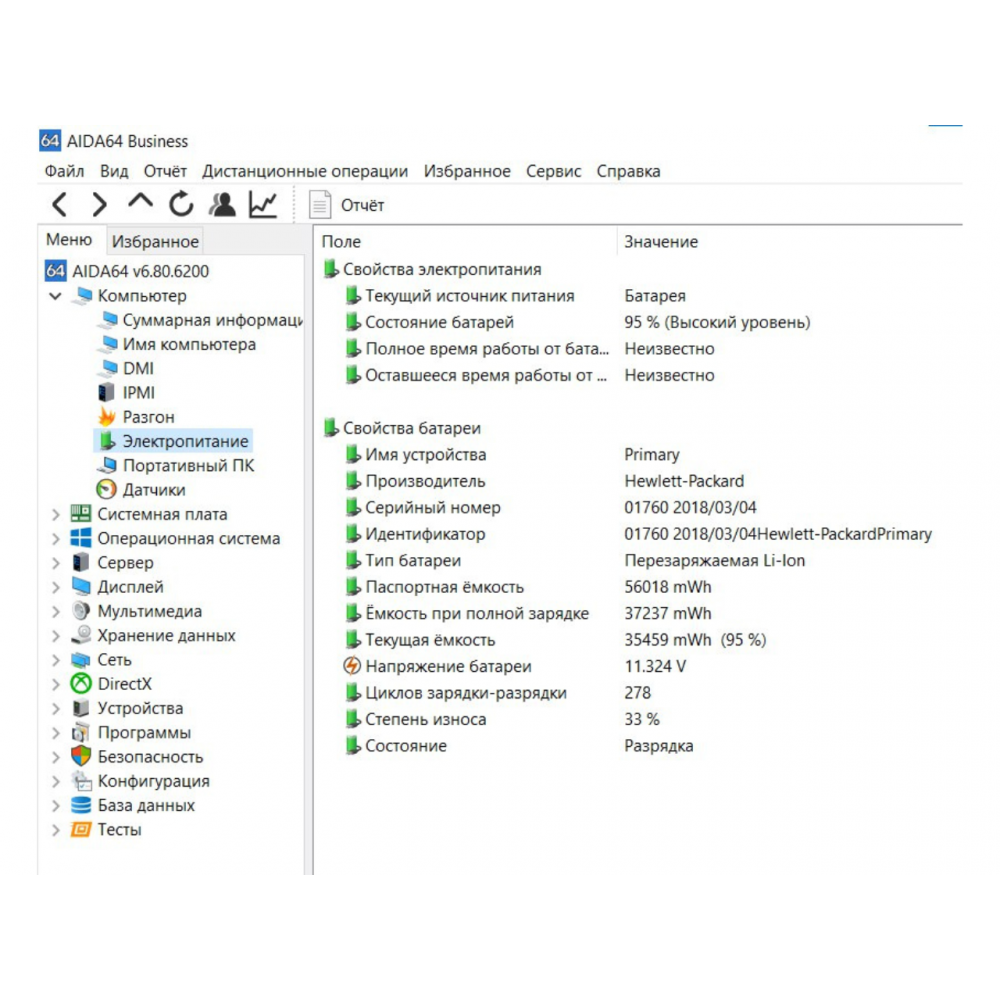Click the report document icon in toolbar
Viewport: 1000px width, 1000px height.
point(320,205)
